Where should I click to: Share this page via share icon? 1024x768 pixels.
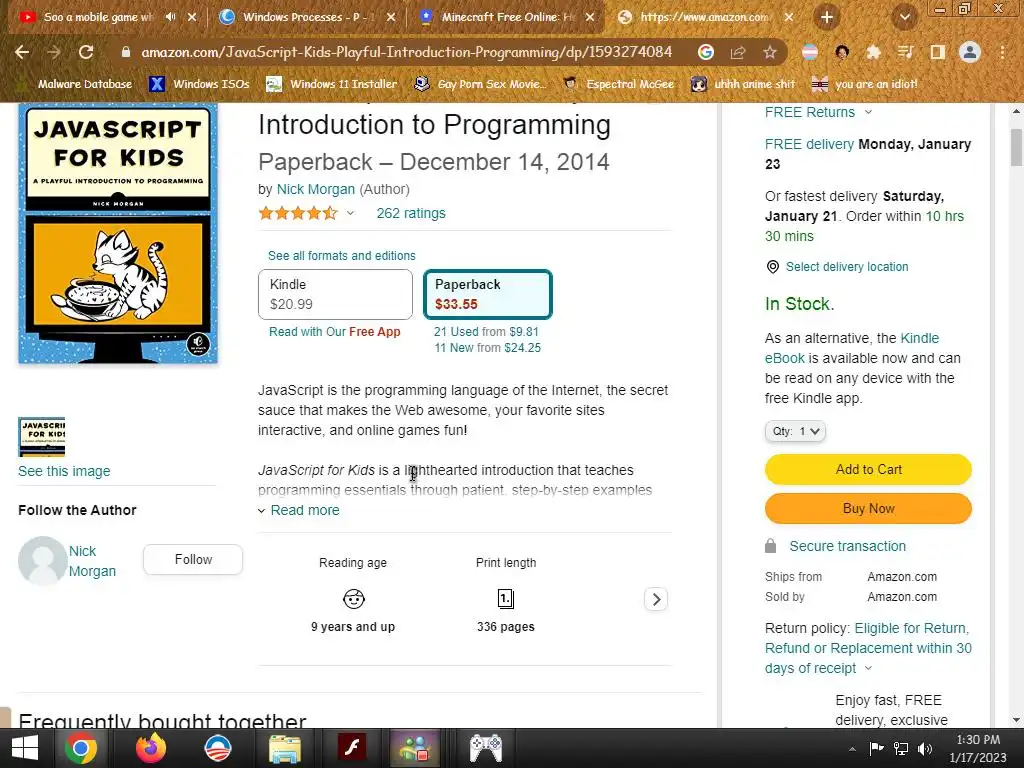[738, 52]
